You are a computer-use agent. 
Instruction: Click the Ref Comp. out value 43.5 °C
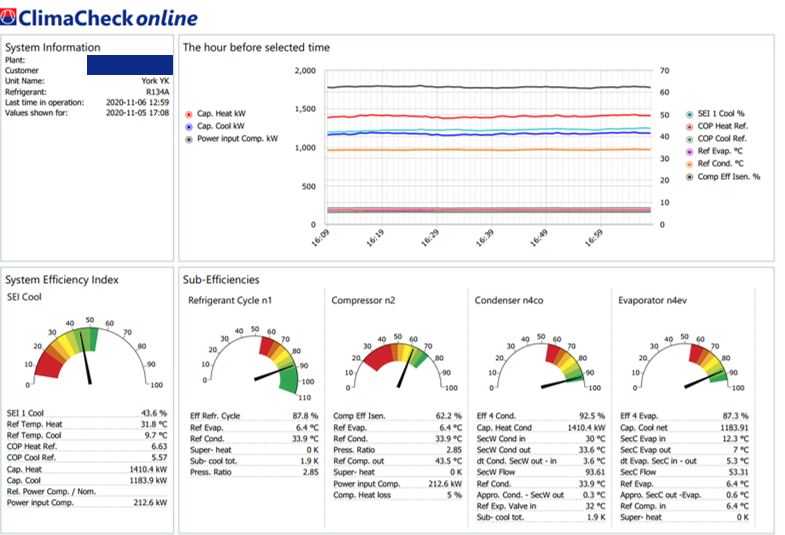449,461
